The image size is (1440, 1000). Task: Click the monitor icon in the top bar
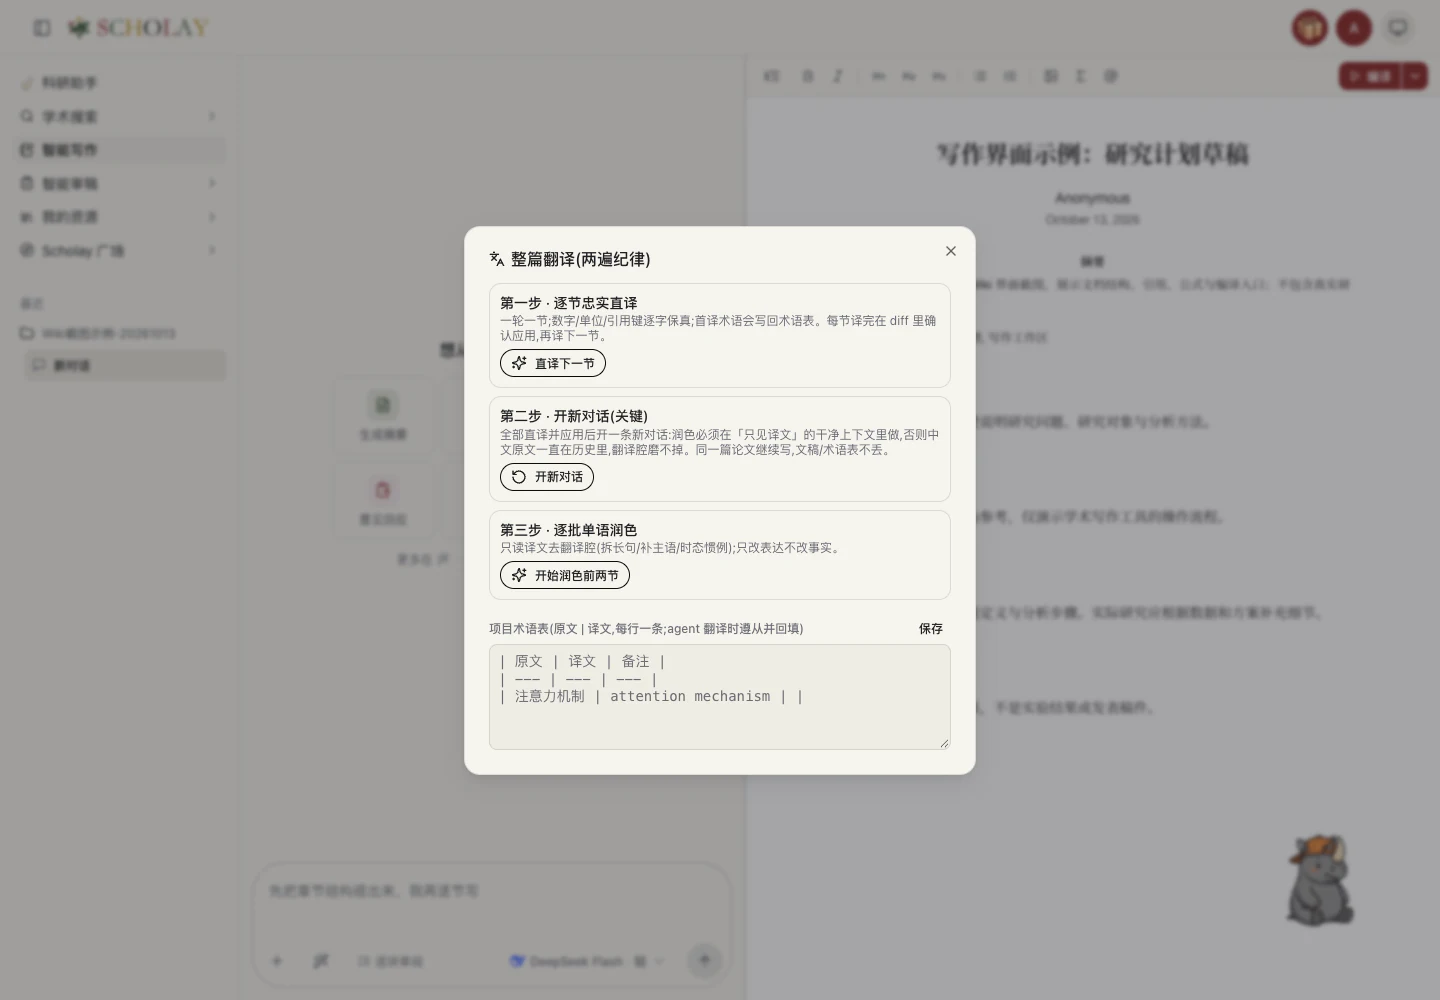1398,28
